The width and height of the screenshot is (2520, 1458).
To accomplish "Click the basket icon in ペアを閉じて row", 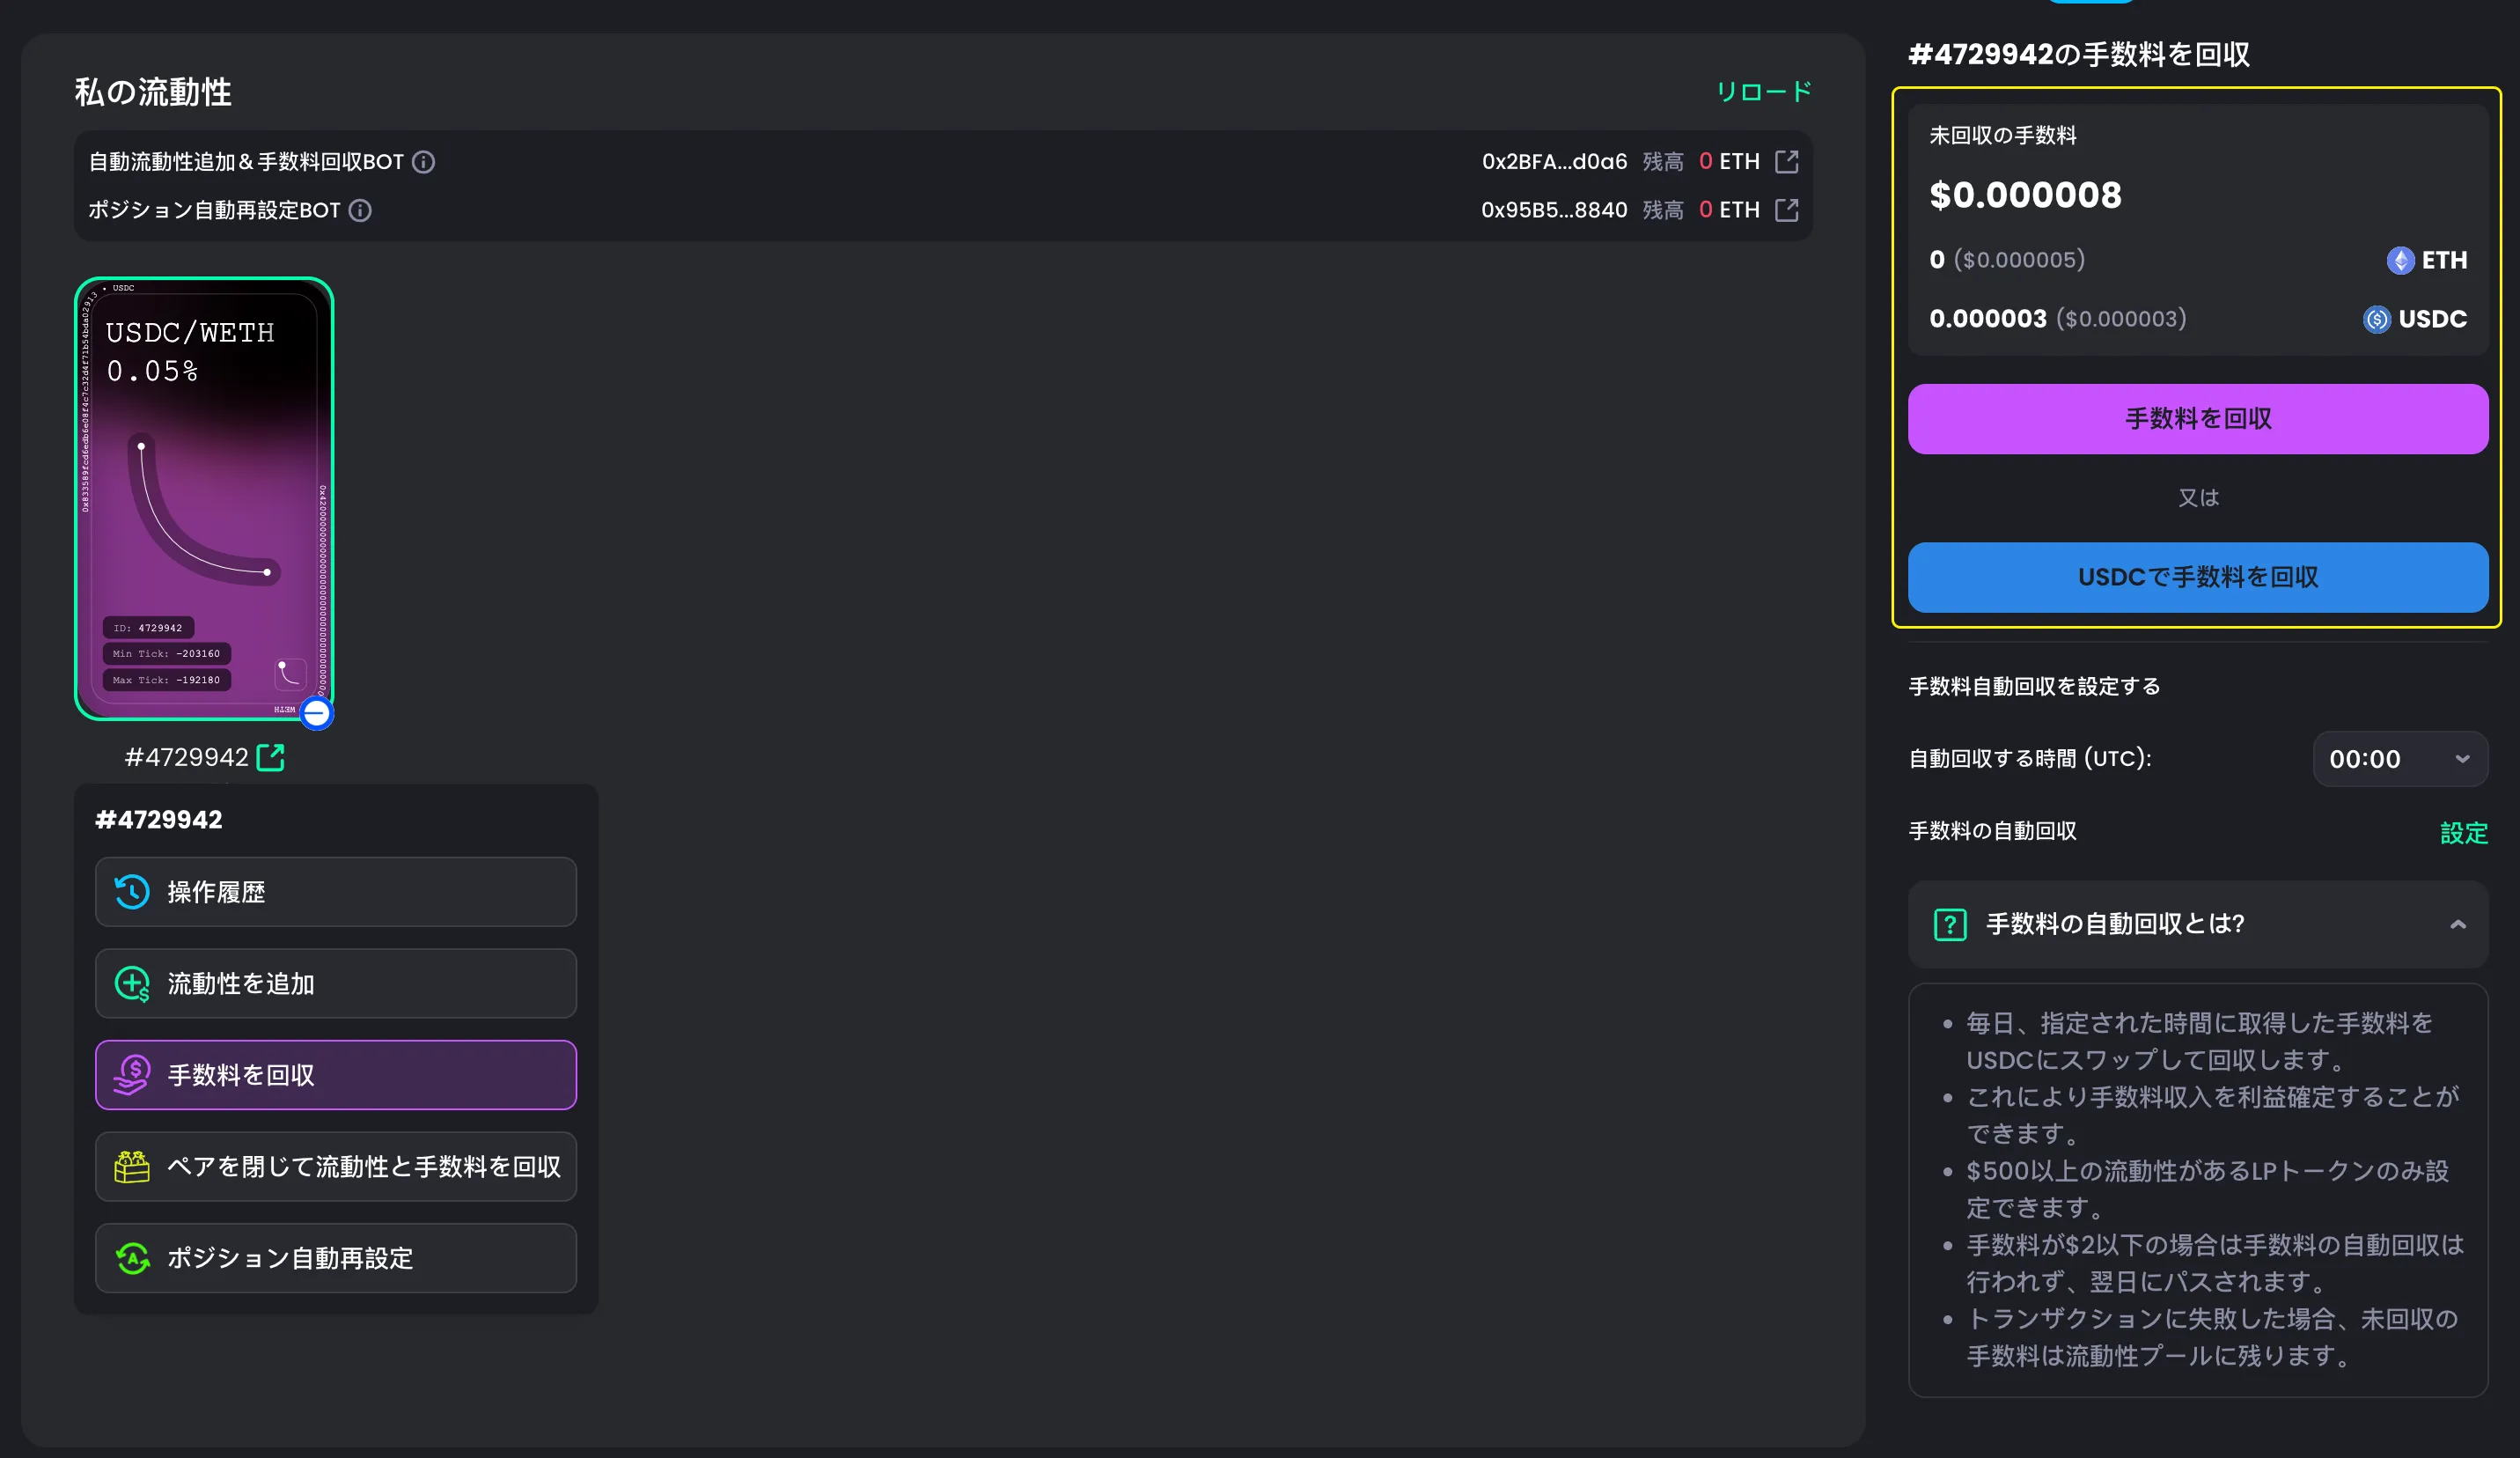I will click(x=132, y=1167).
